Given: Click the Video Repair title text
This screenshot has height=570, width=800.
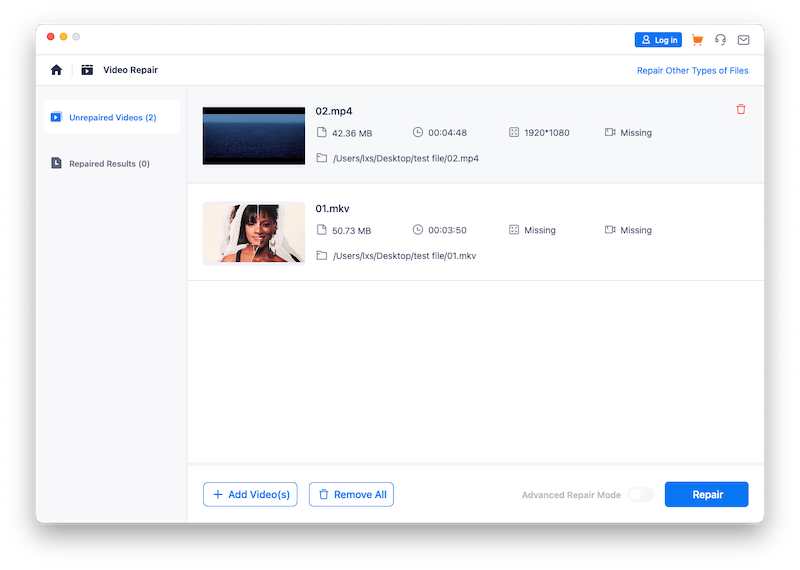Looking at the screenshot, I should pos(131,70).
